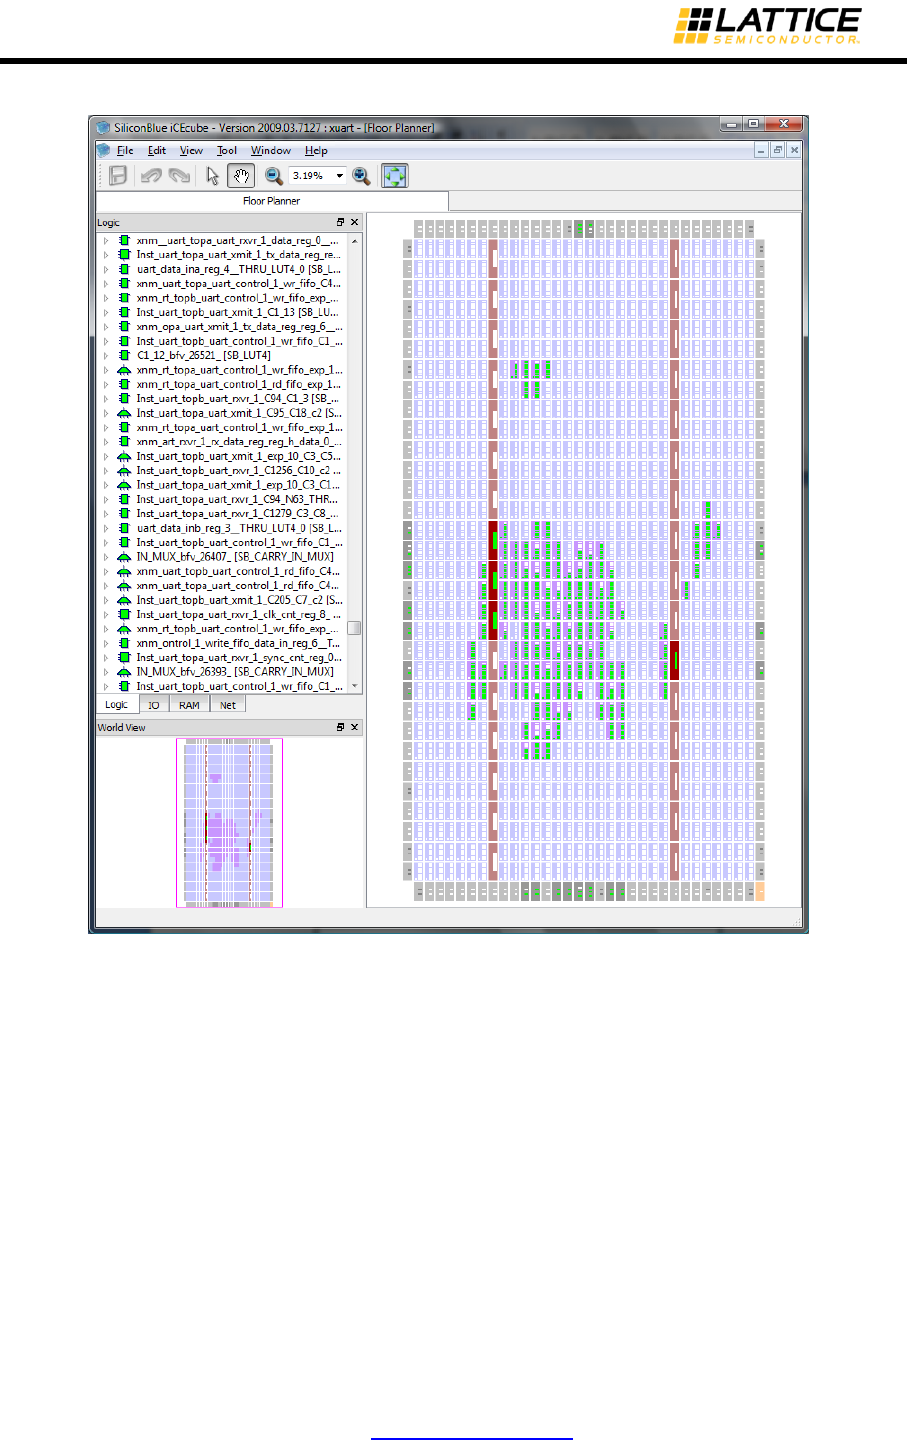Float the Logic panel
This screenshot has width=907, height=1440.
tap(340, 222)
